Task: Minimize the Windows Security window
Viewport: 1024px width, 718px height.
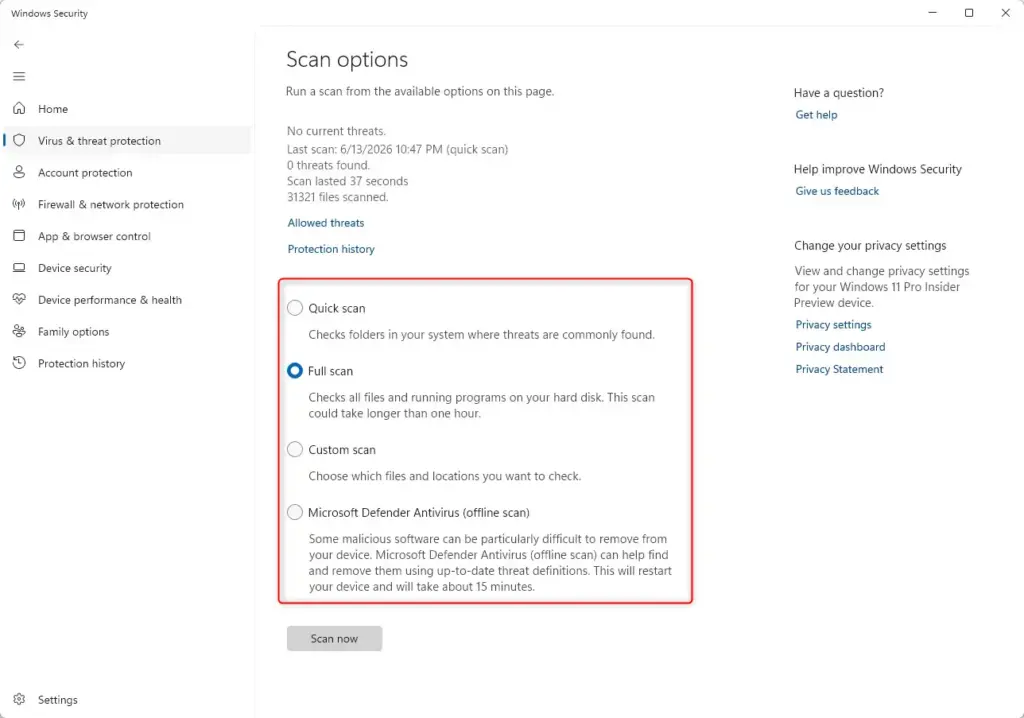Action: click(x=933, y=12)
